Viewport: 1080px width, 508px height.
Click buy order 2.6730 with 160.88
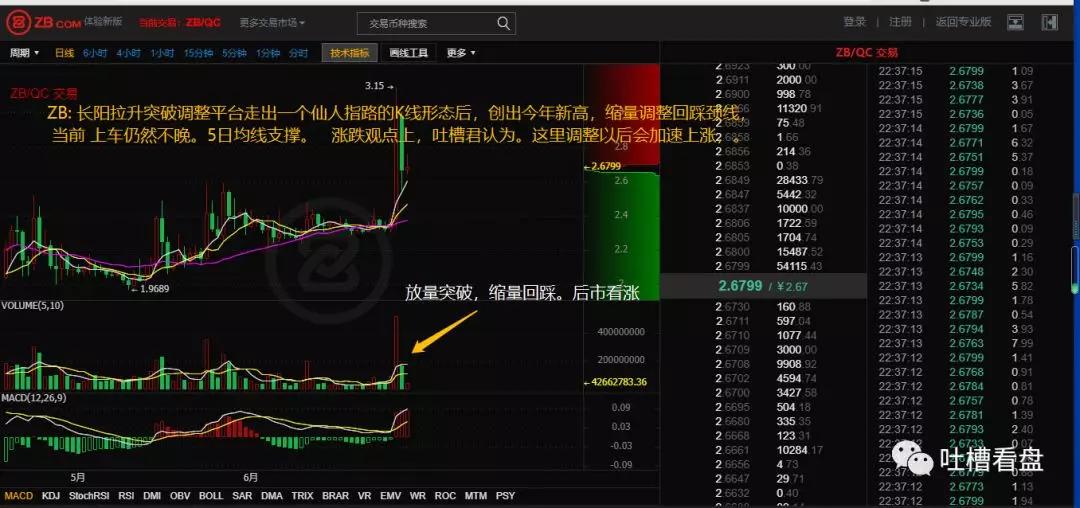point(763,306)
